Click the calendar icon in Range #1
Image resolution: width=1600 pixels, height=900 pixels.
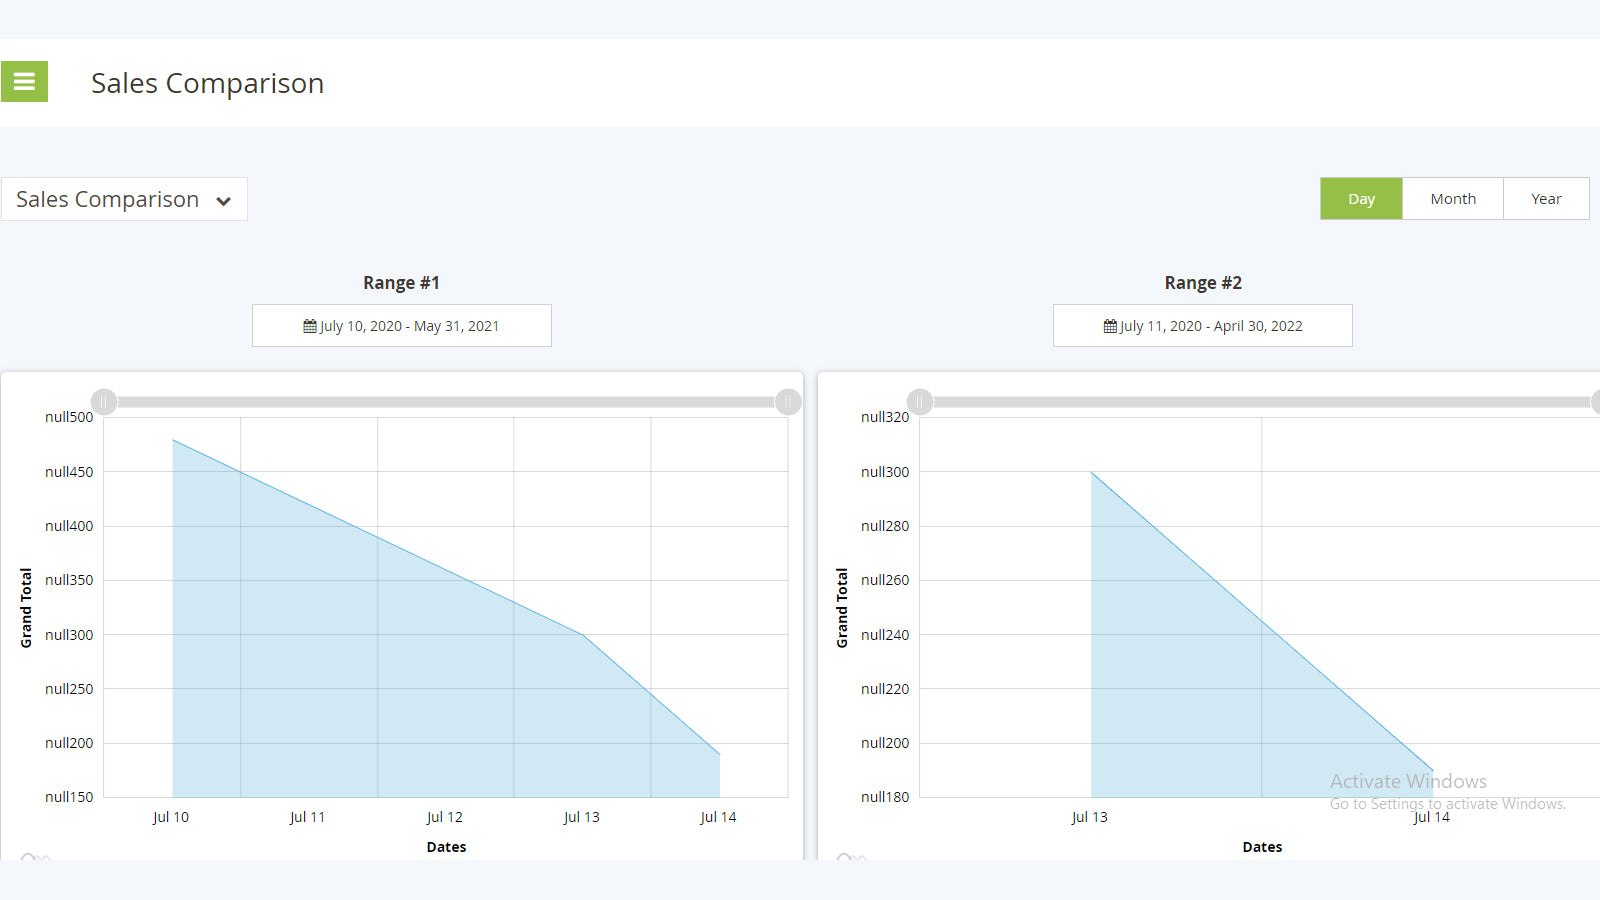point(310,326)
